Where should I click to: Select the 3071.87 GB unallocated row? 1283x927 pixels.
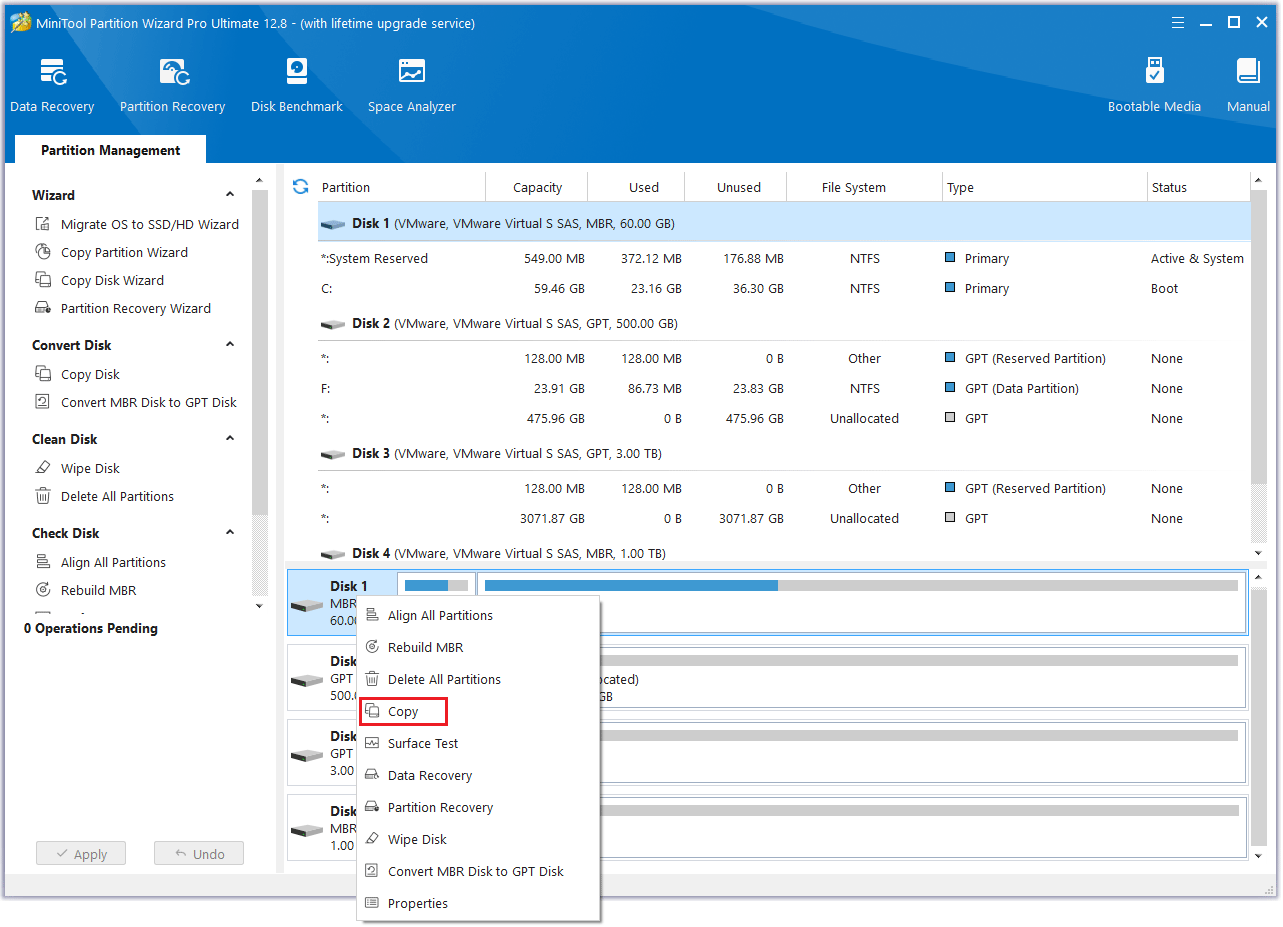coord(784,518)
